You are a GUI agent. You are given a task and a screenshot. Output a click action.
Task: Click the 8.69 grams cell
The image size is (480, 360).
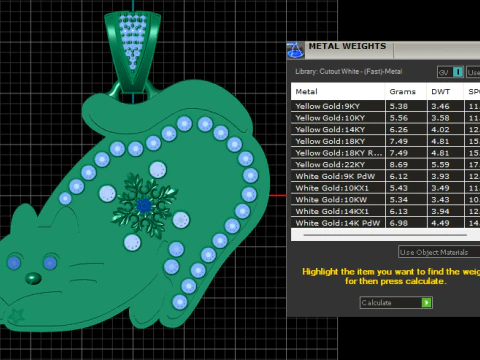pos(406,164)
